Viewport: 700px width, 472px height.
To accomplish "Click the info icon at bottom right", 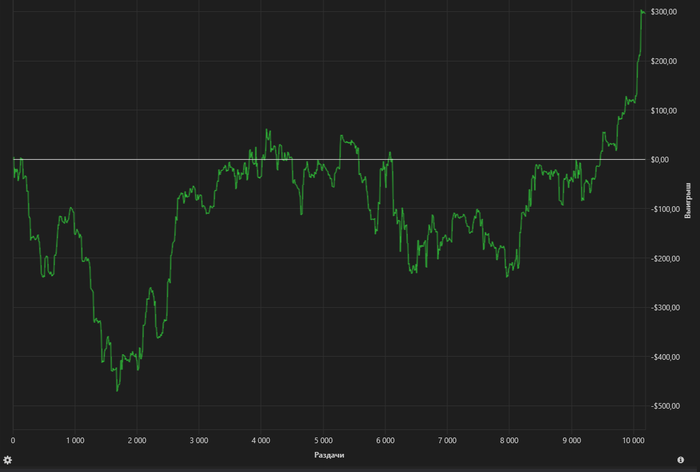I will click(x=680, y=459).
